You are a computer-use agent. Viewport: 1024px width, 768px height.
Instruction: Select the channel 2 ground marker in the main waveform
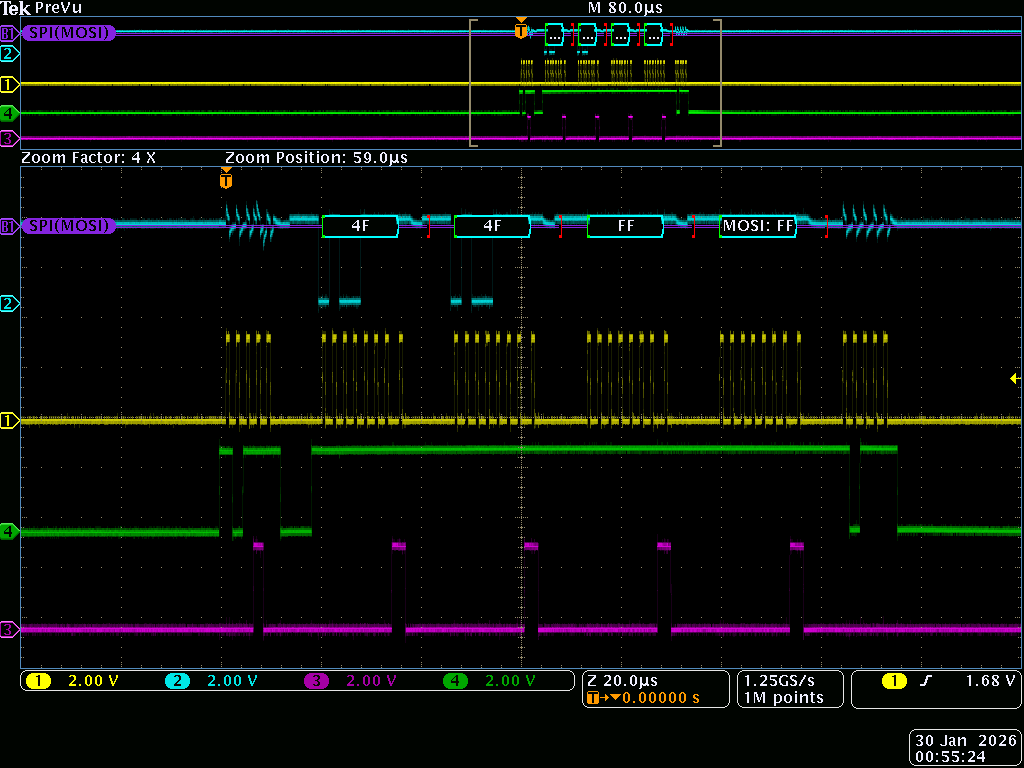10,303
